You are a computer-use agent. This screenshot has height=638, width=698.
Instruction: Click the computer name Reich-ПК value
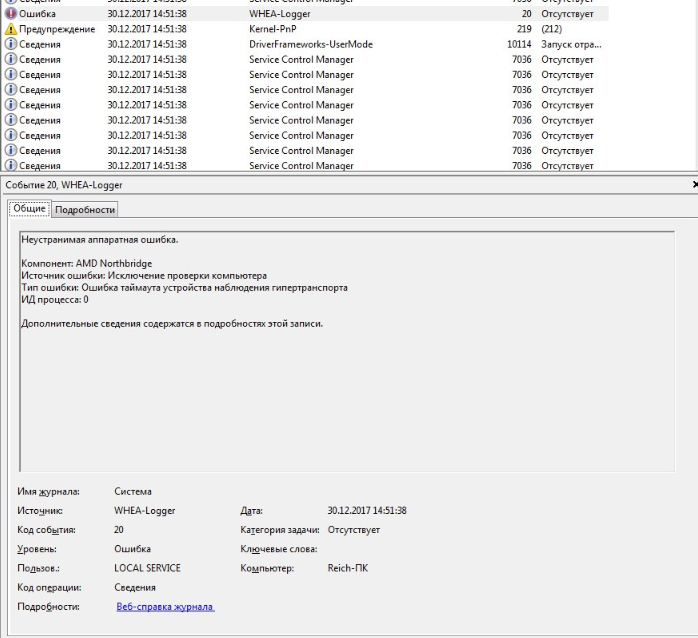click(x=348, y=568)
